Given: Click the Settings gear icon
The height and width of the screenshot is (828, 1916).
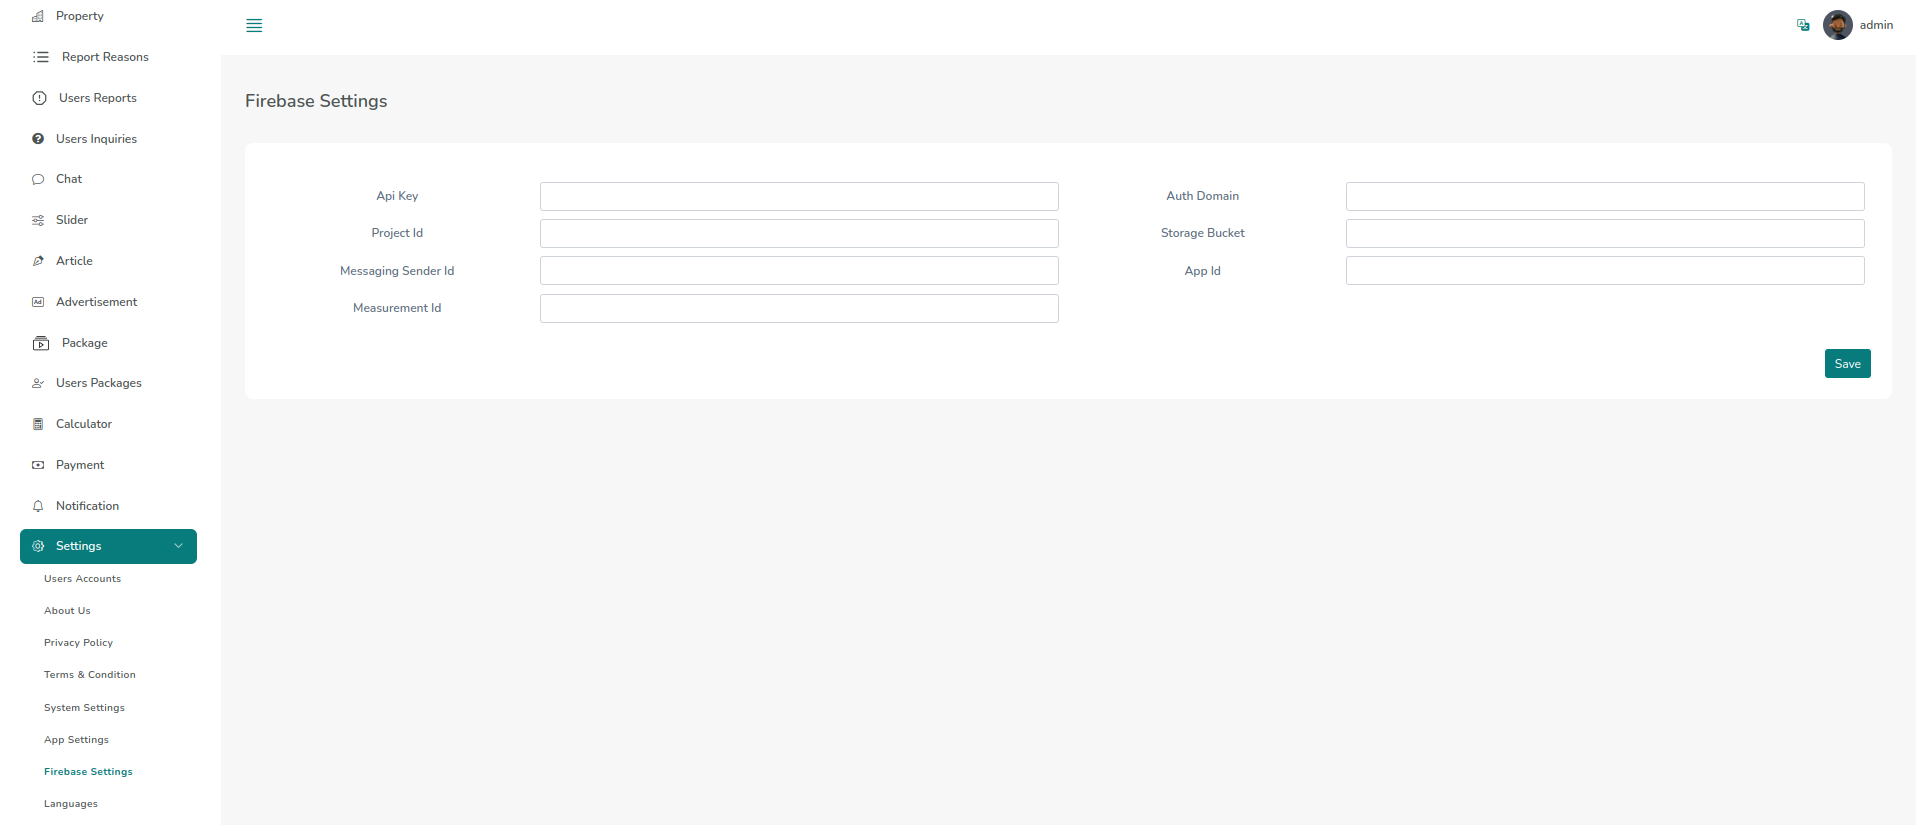Looking at the screenshot, I should click(x=38, y=546).
